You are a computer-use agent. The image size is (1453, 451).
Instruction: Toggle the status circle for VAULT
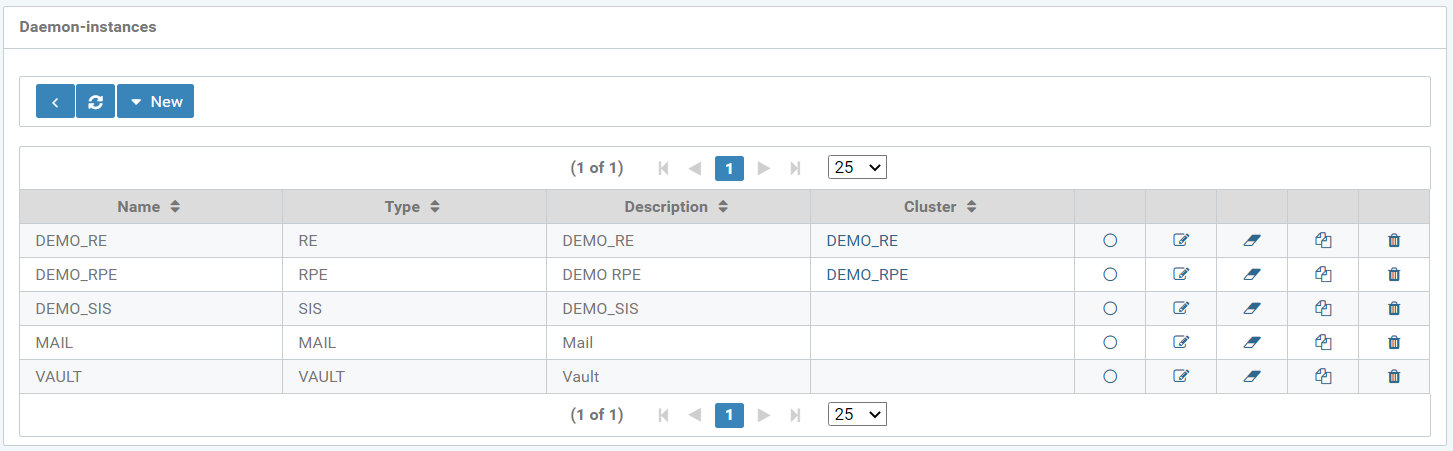[1109, 376]
